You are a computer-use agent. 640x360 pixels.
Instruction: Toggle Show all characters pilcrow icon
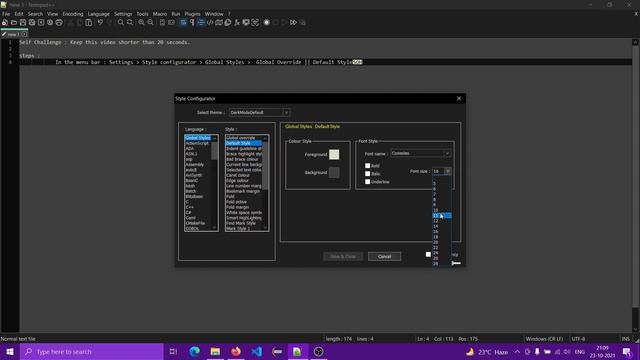[192, 22]
